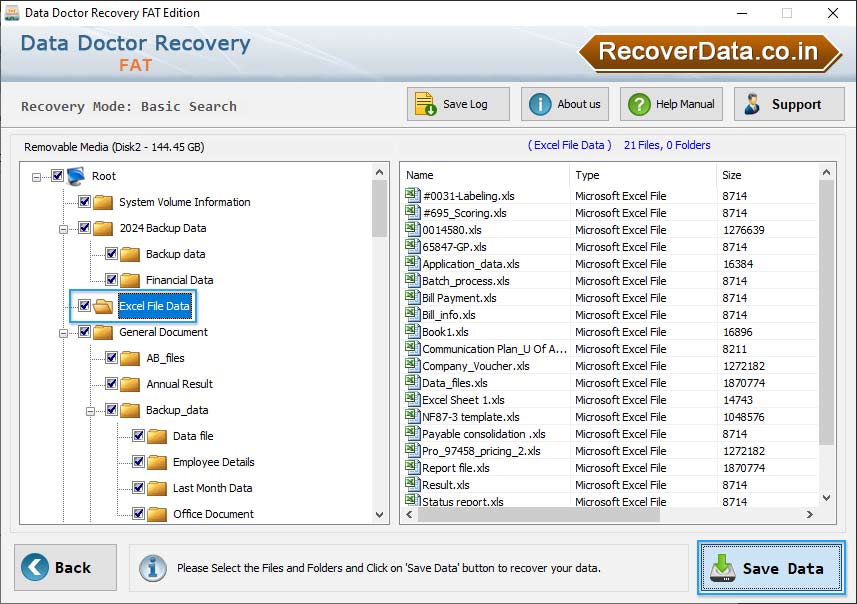The image size is (857, 604).
Task: Click the Financial Data folder icon
Action: (x=130, y=280)
